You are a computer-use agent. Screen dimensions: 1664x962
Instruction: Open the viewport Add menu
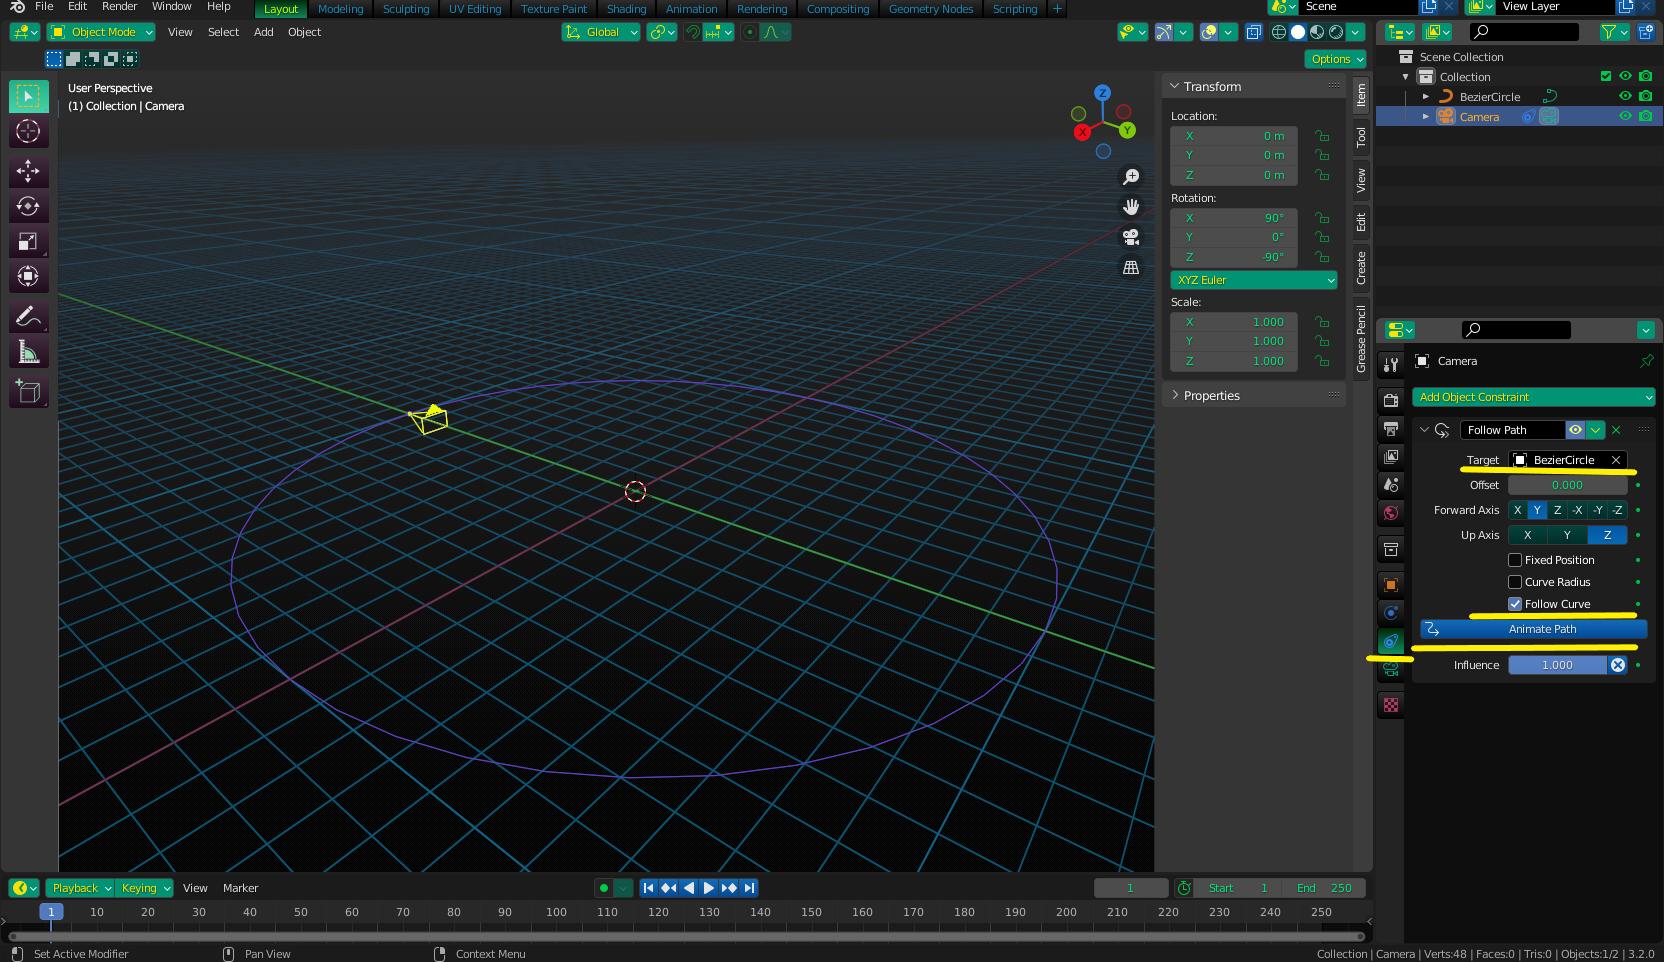click(x=263, y=32)
